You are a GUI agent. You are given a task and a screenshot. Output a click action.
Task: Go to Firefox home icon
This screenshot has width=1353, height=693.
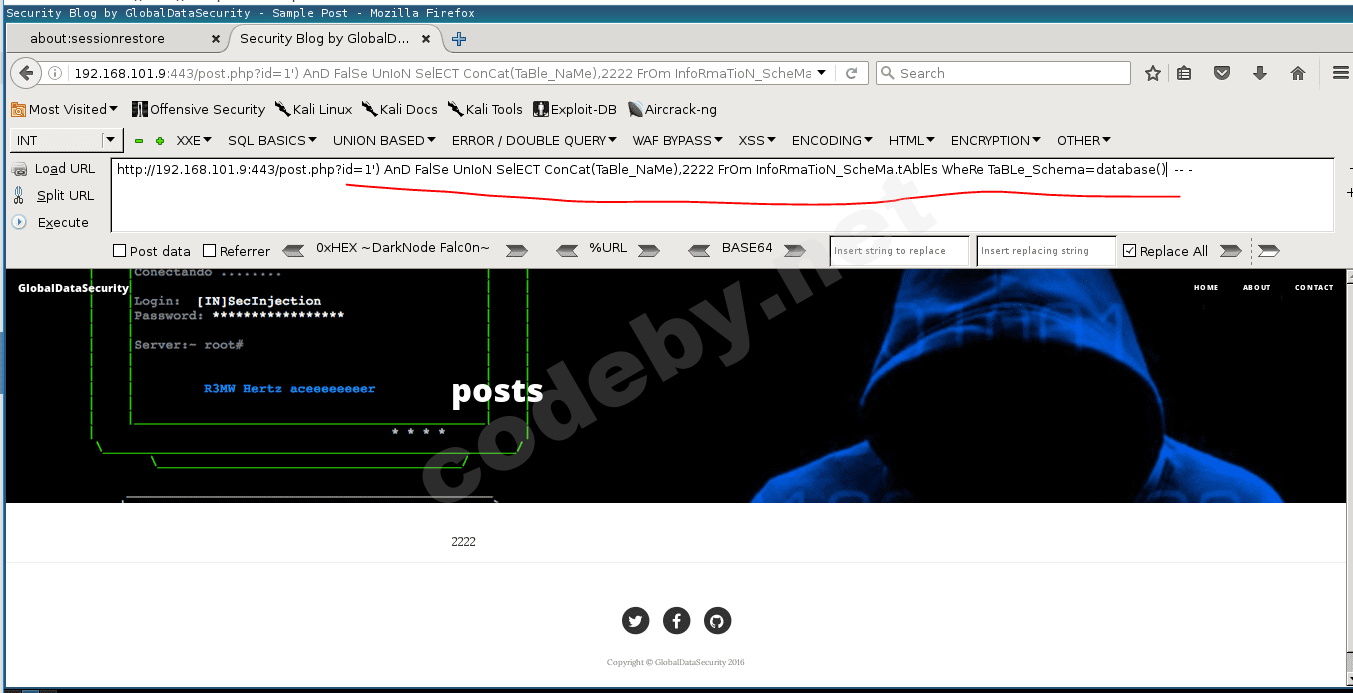pos(1298,73)
